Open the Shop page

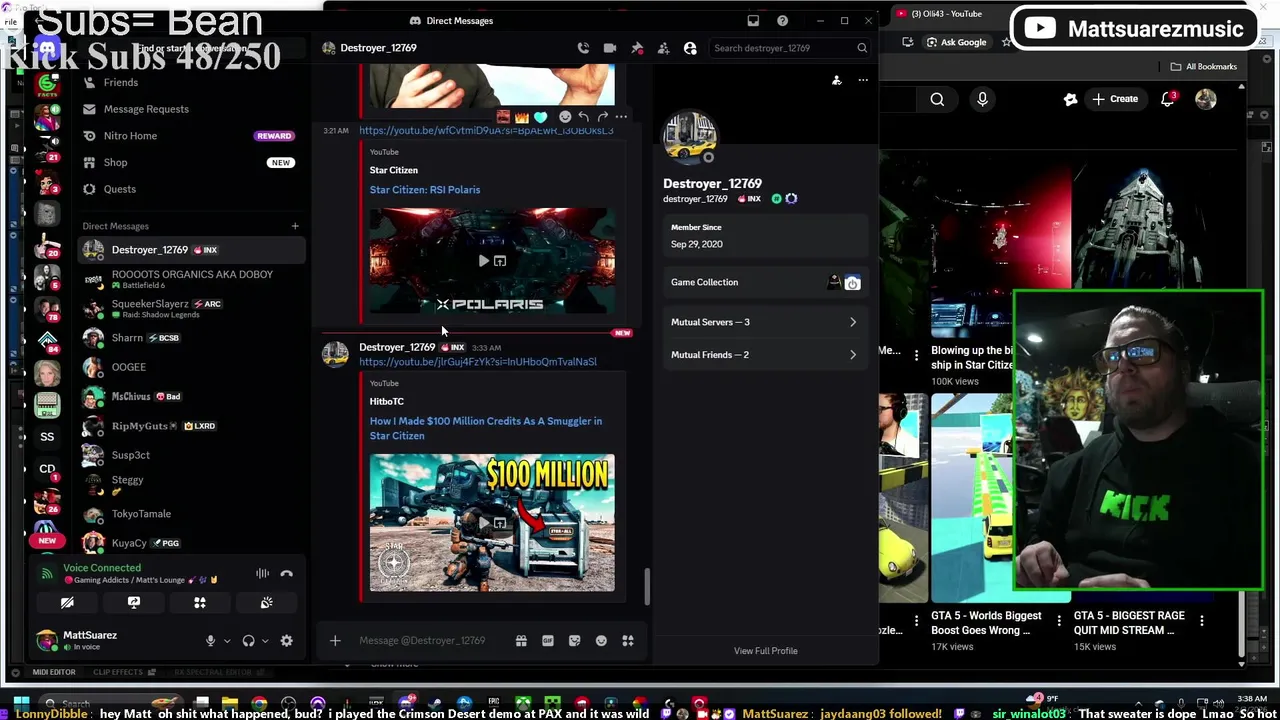(190, 162)
